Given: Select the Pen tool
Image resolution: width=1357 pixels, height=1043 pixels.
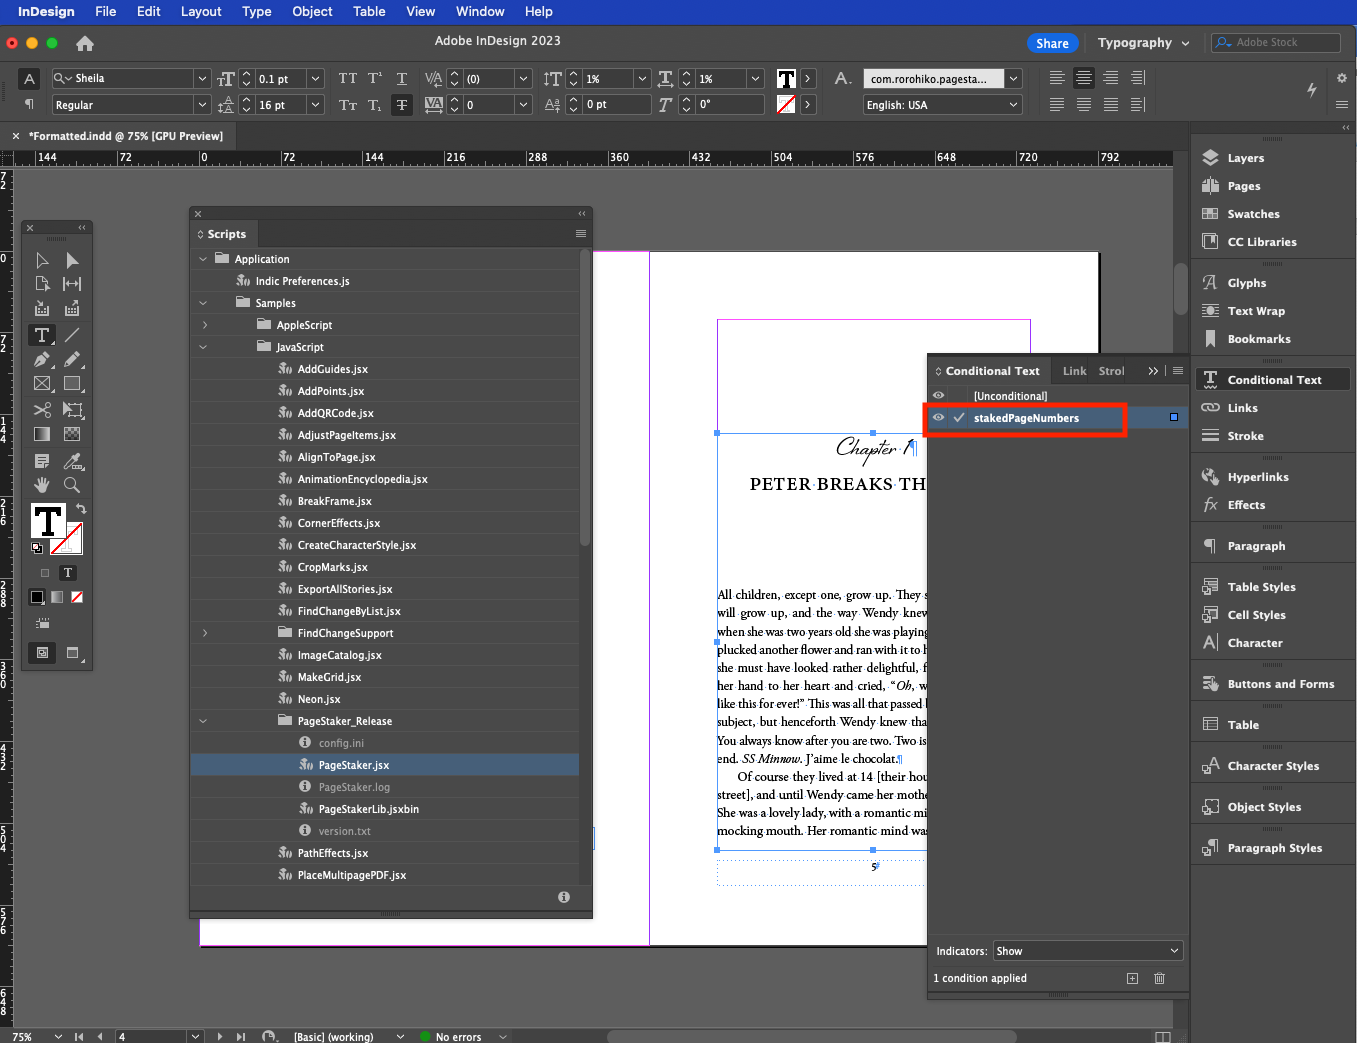Looking at the screenshot, I should point(42,359).
